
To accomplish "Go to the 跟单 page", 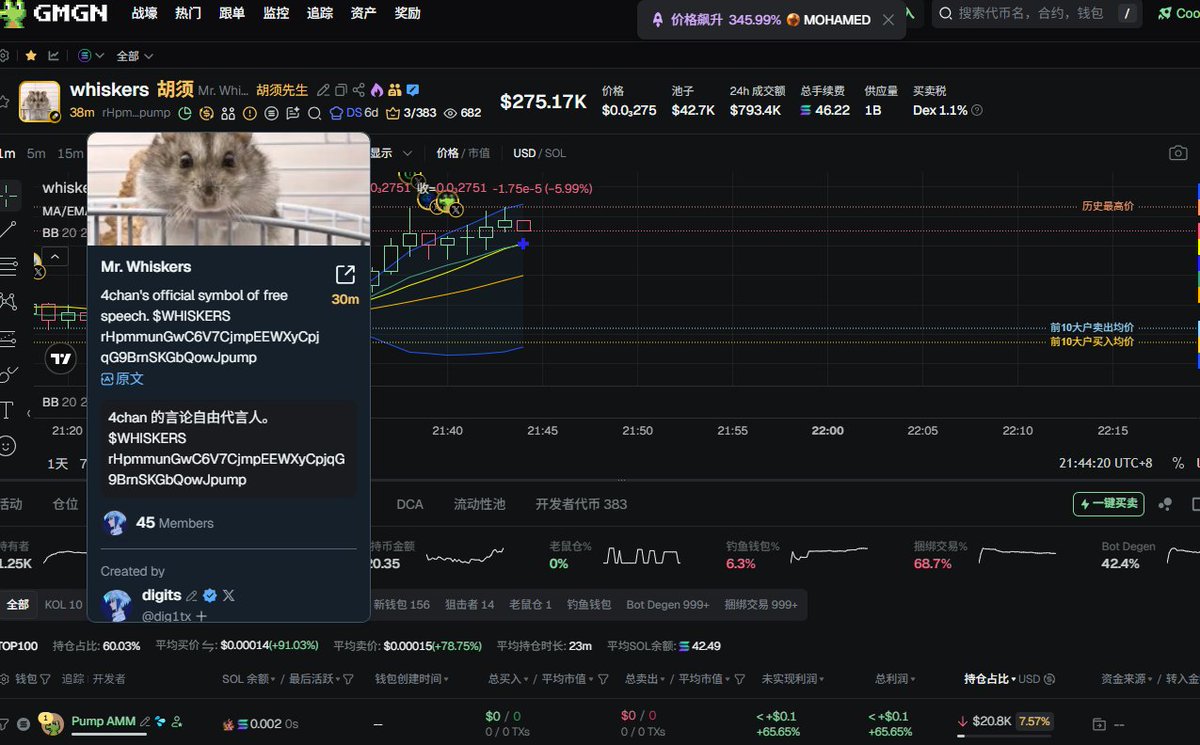I will click(x=232, y=14).
